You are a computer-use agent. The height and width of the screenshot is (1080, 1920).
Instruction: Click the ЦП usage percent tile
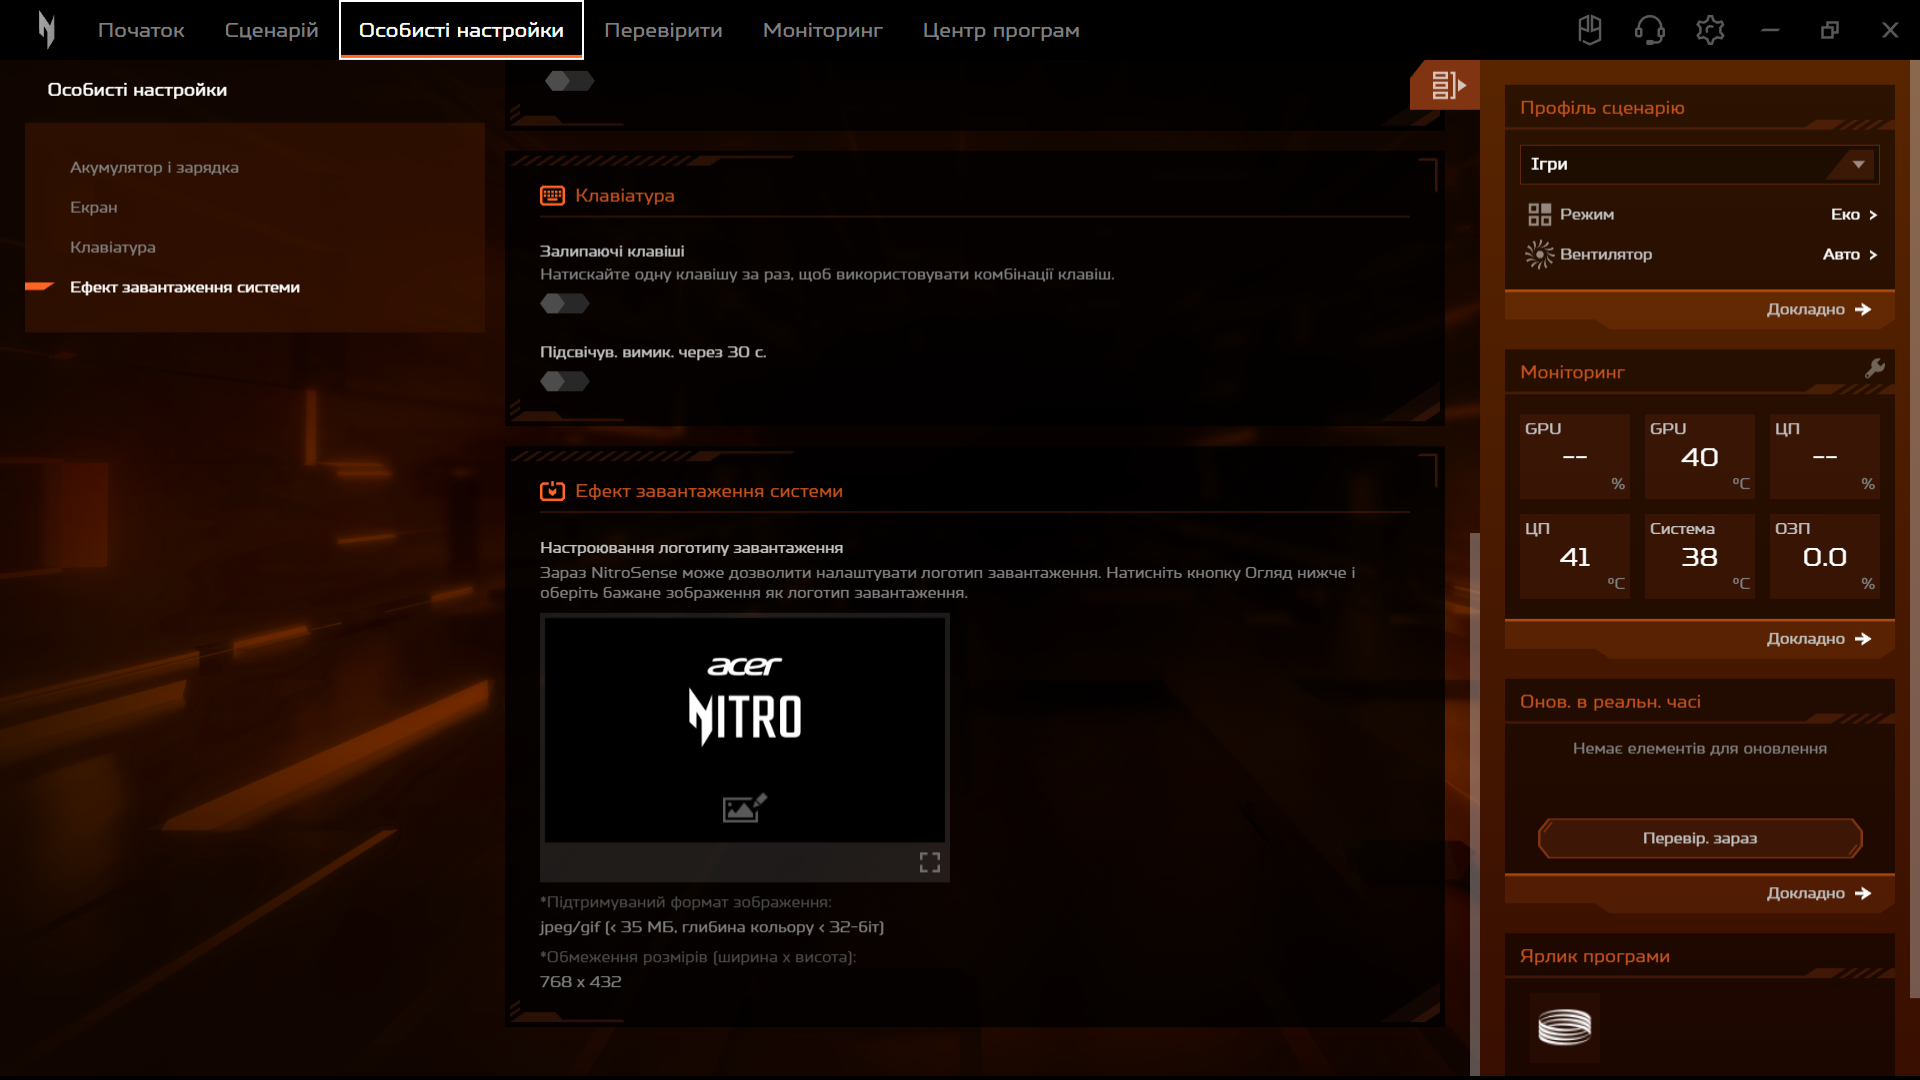(x=1824, y=456)
